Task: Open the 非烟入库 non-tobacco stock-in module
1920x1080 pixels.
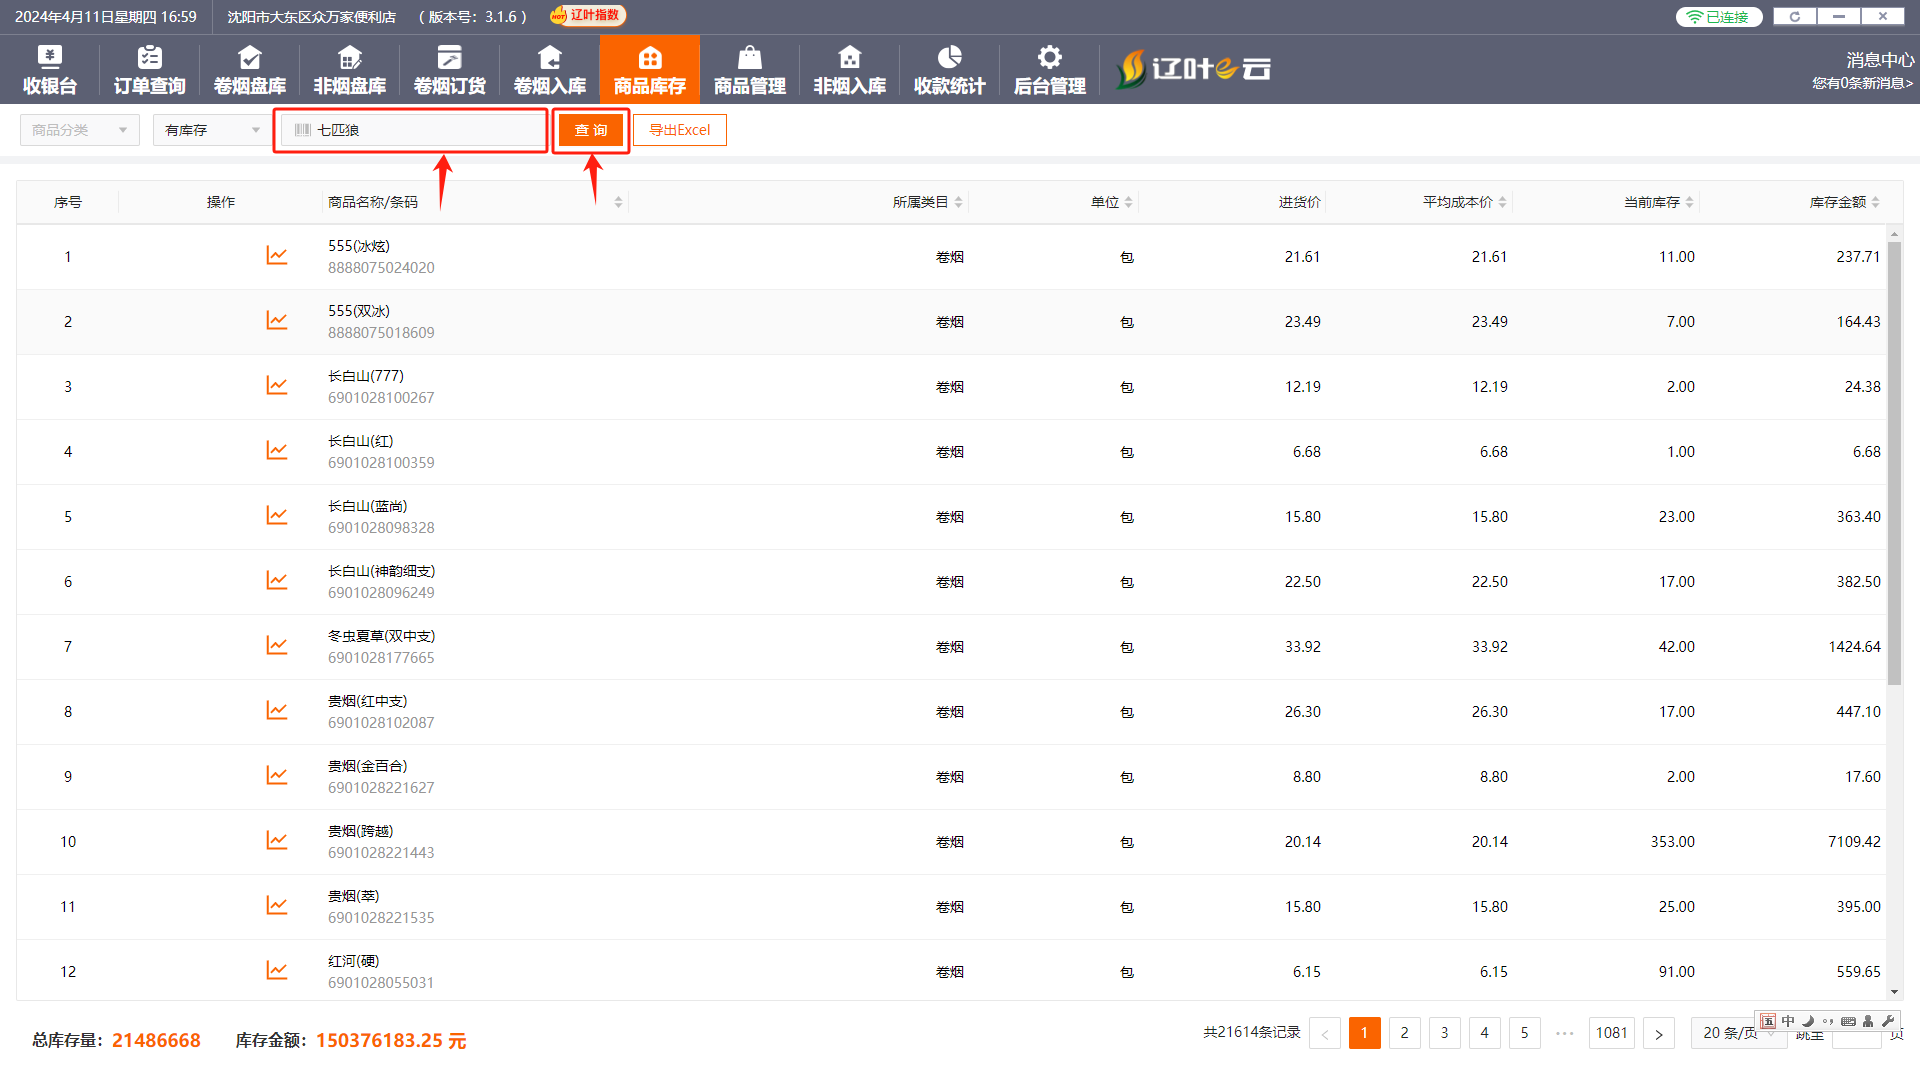Action: (x=850, y=70)
